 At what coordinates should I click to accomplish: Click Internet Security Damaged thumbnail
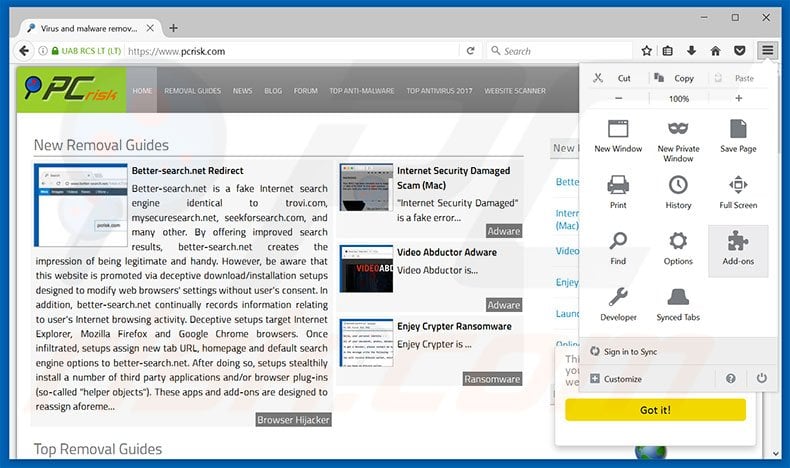(x=366, y=187)
